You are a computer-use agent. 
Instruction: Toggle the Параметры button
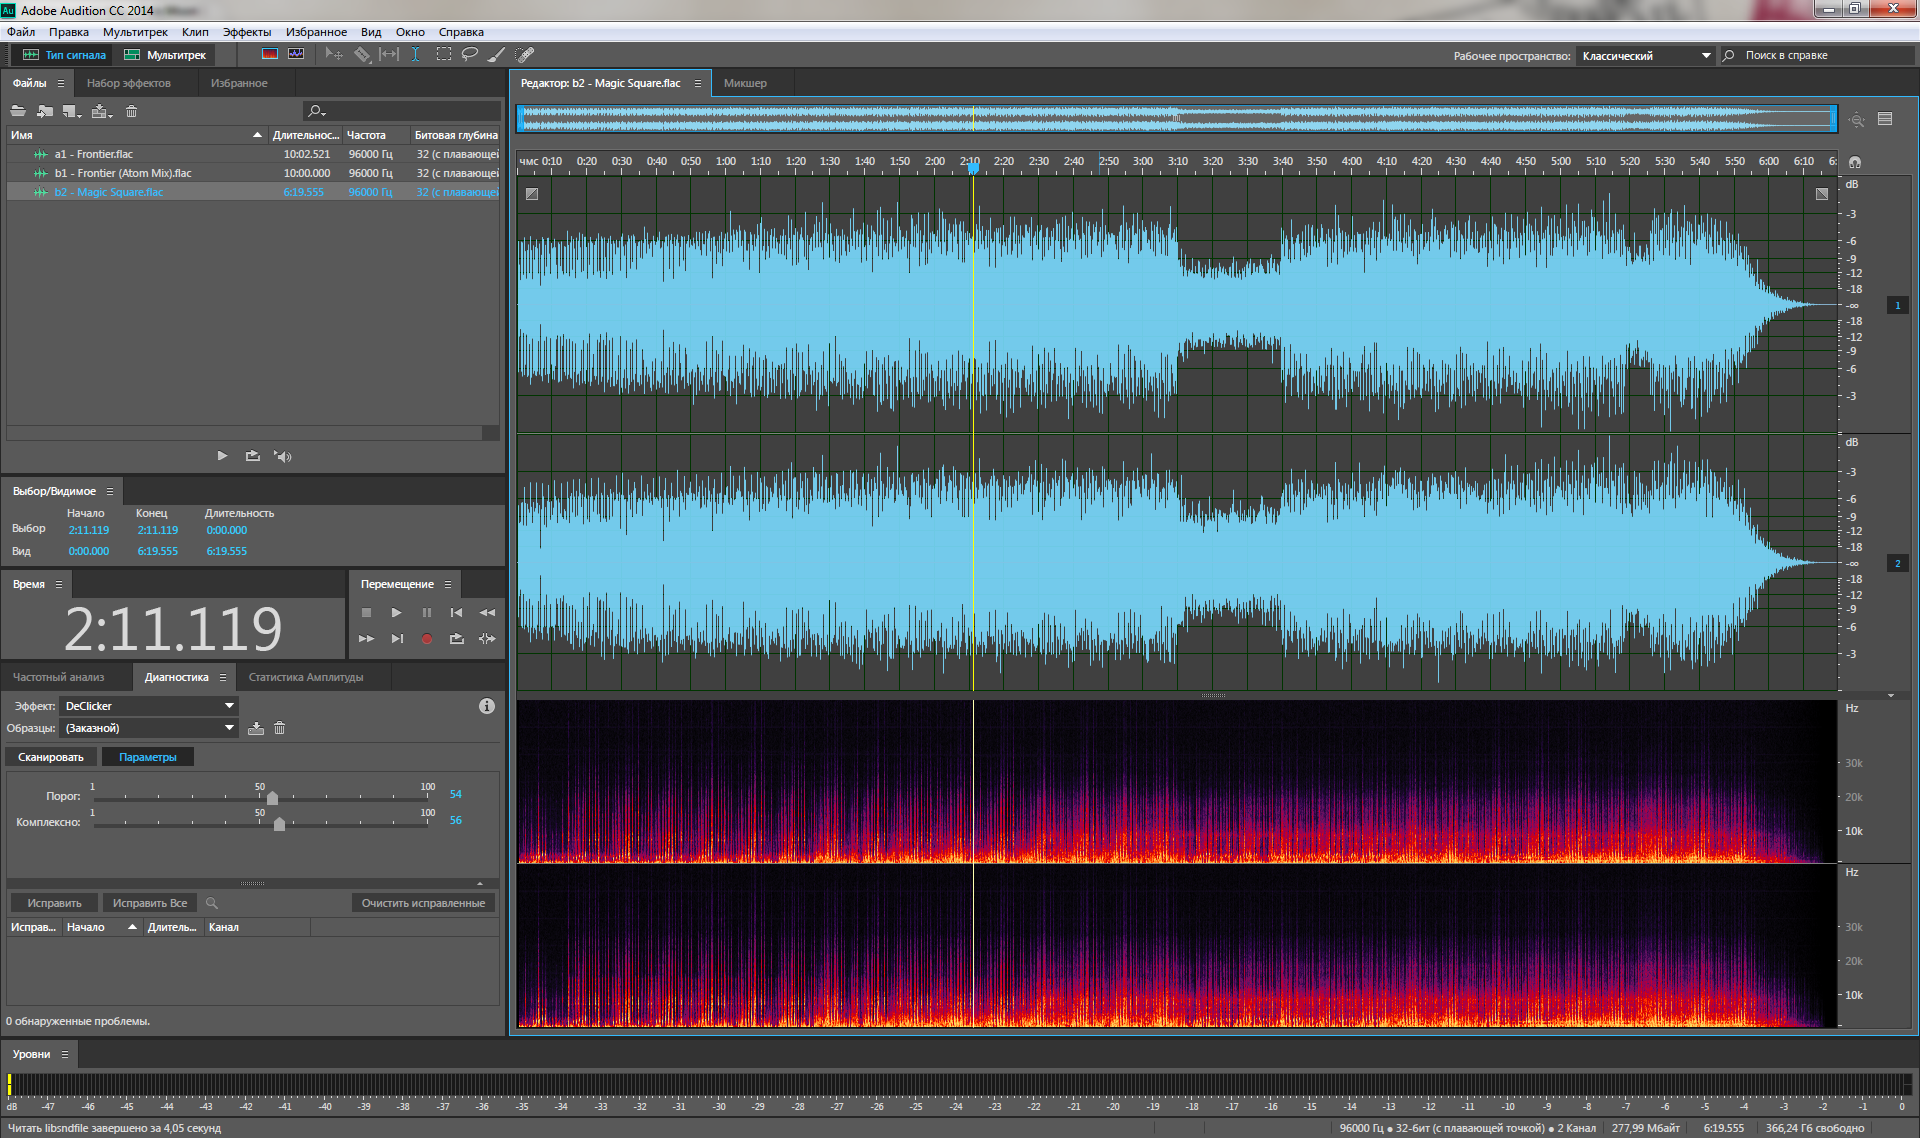148,757
